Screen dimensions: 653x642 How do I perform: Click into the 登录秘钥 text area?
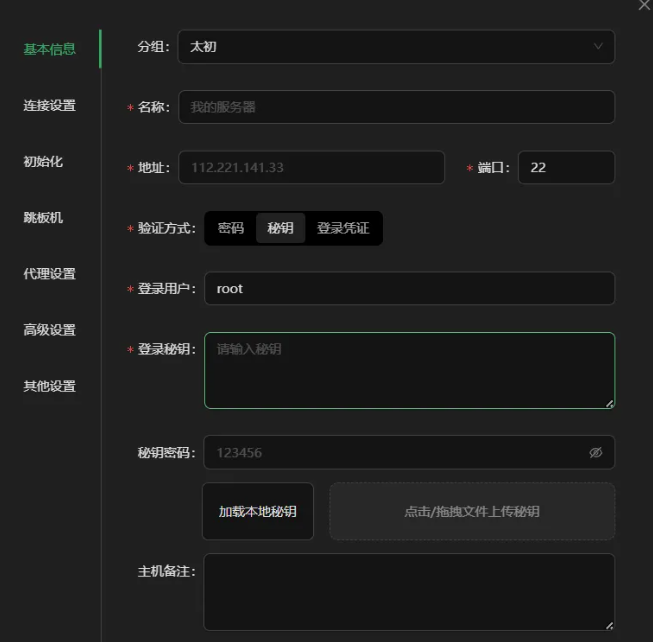[408, 370]
